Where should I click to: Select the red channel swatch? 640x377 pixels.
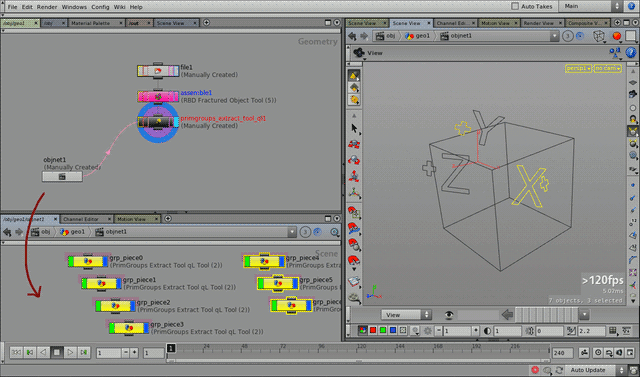coord(372,330)
